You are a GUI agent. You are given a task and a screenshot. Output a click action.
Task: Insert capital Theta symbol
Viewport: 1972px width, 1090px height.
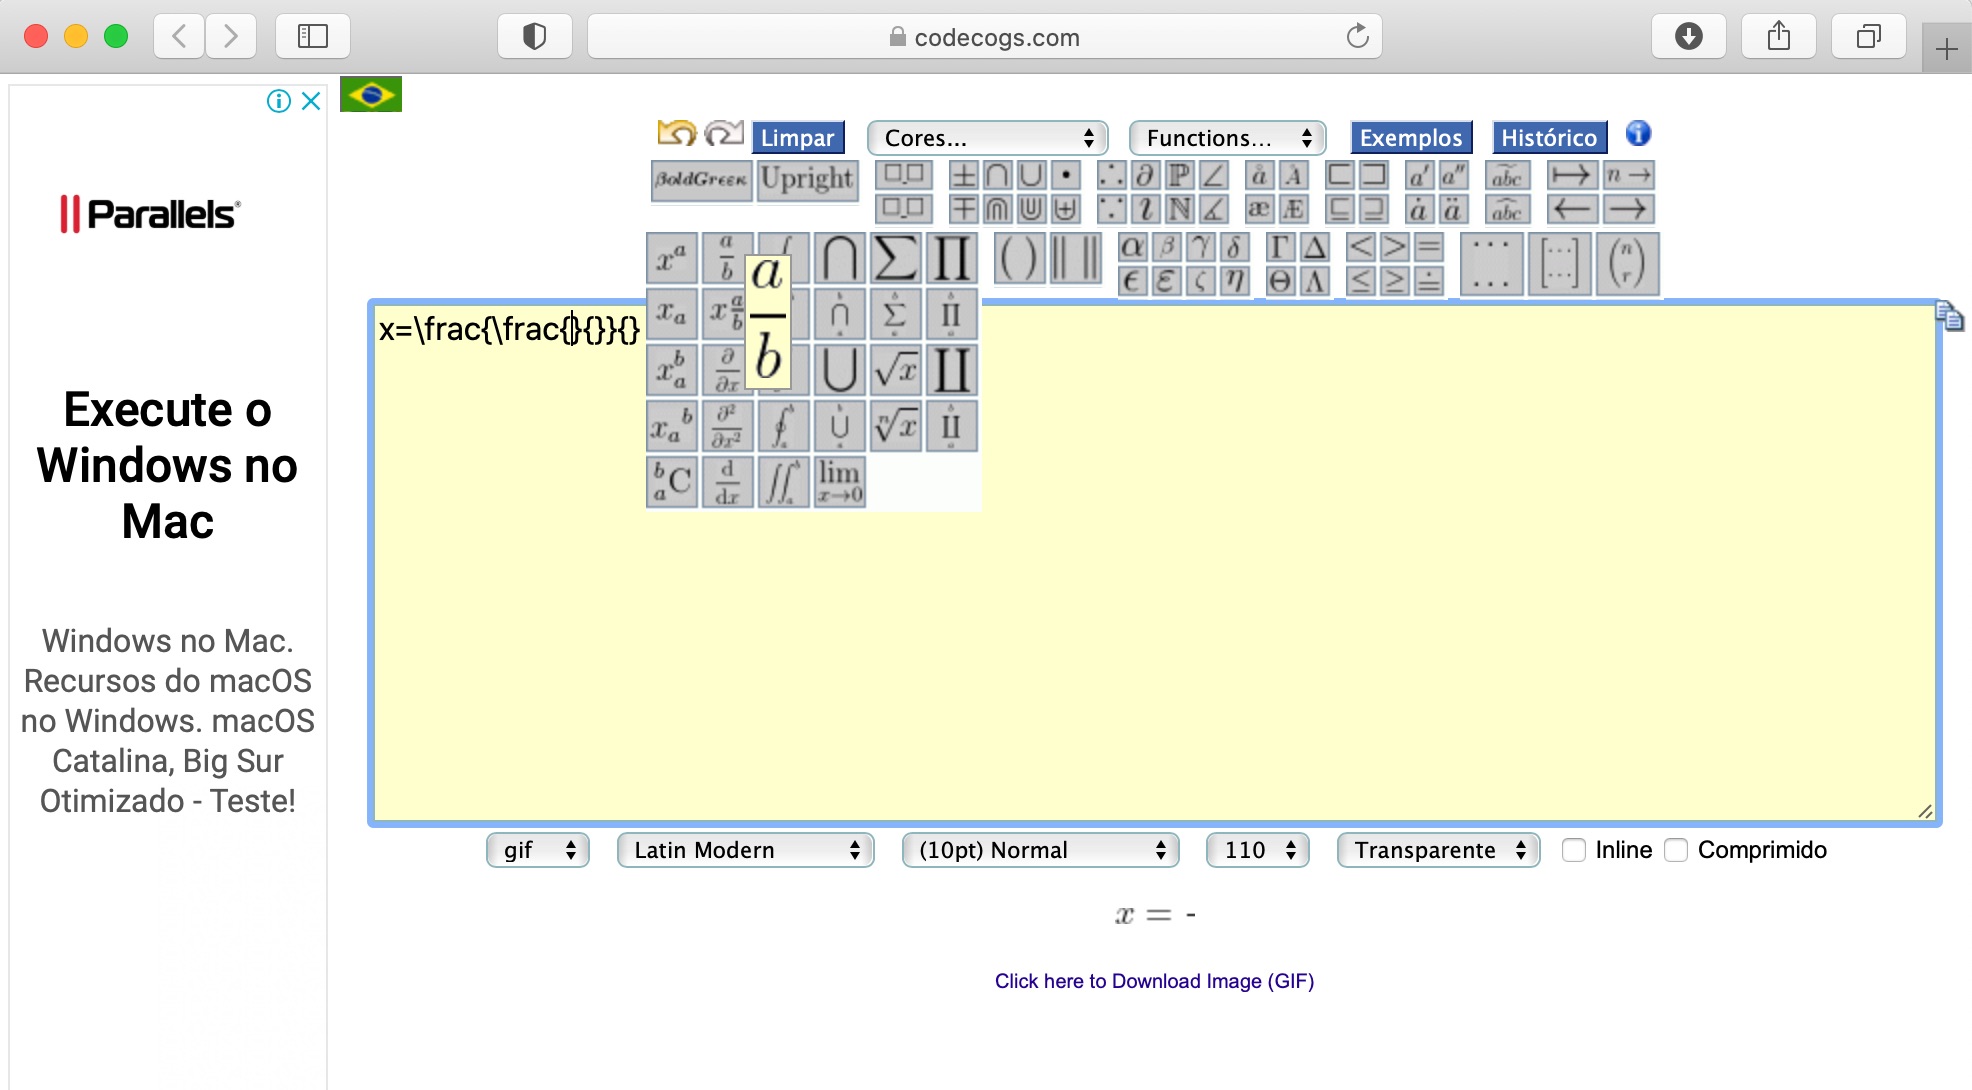[x=1280, y=282]
